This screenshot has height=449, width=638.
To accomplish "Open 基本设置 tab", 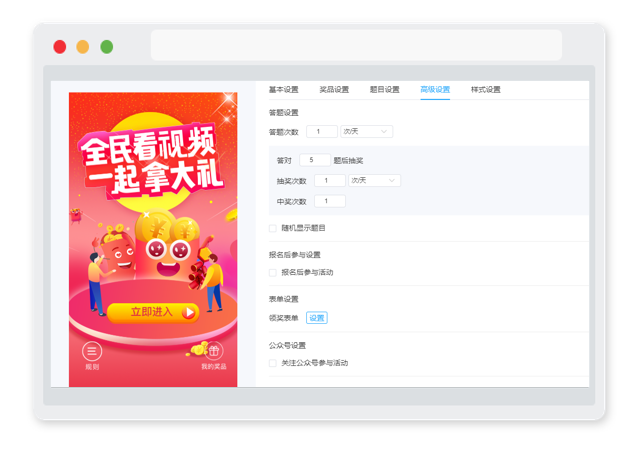I will pos(284,90).
